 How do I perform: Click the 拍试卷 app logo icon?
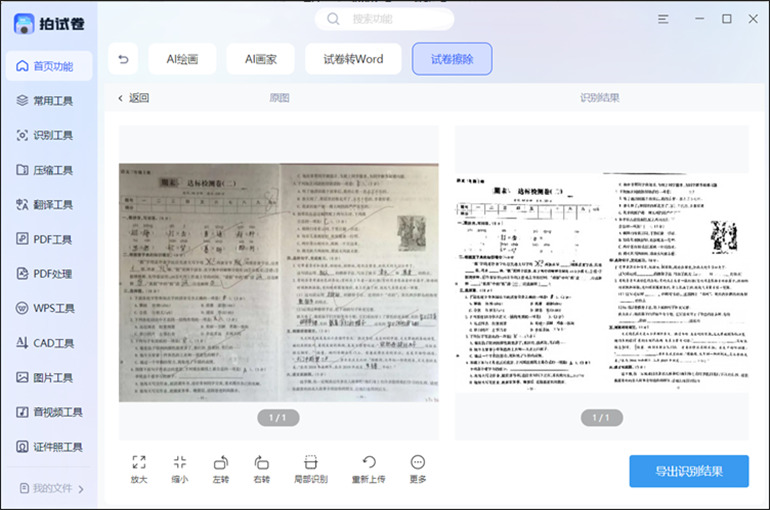(x=24, y=23)
